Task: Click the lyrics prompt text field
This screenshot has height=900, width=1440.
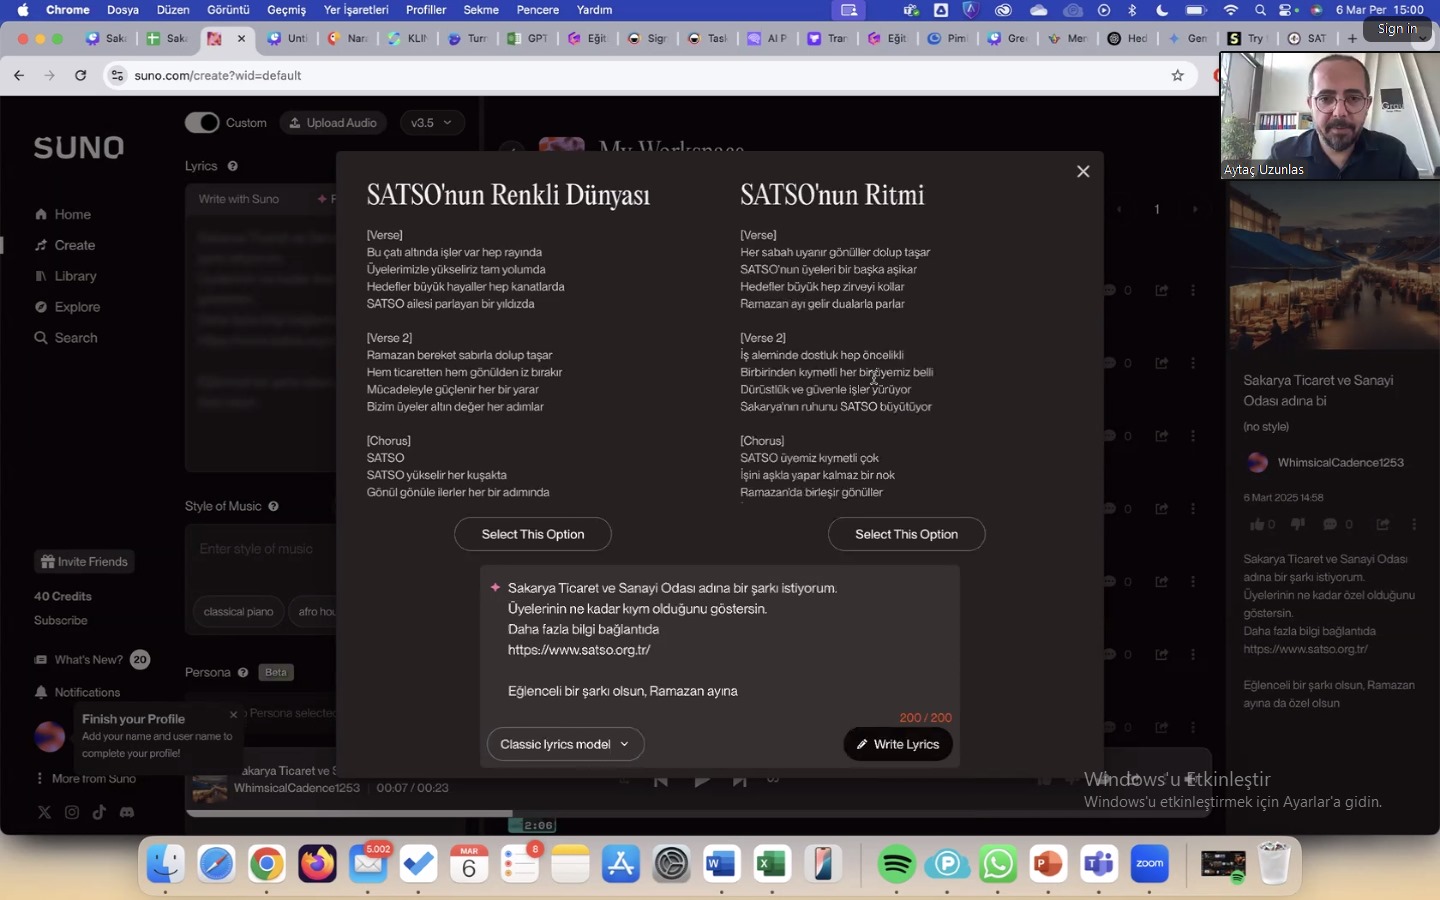Action: (720, 638)
